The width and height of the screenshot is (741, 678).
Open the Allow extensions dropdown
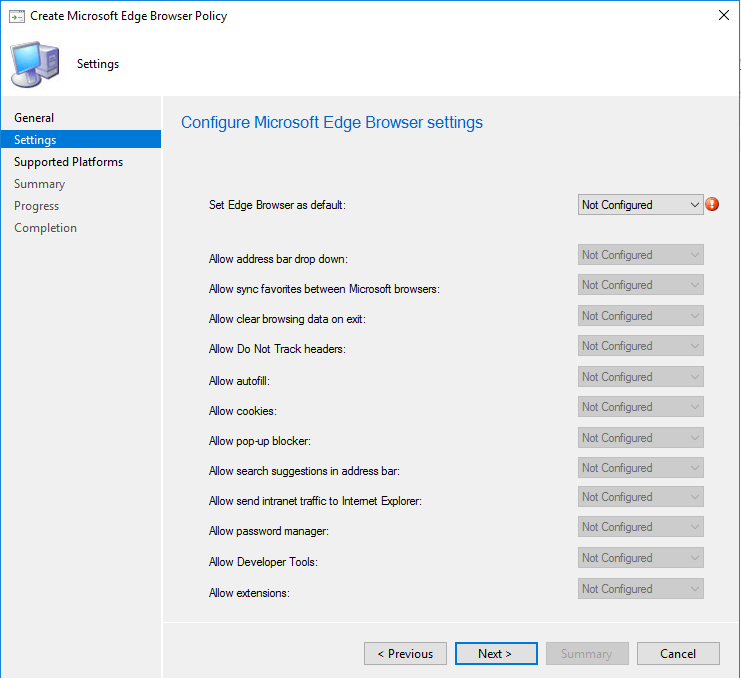coord(641,589)
